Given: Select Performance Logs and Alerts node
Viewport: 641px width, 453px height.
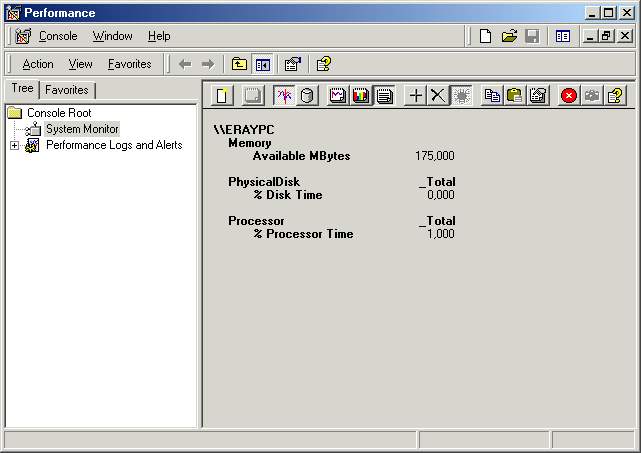Looking at the screenshot, I should coord(114,145).
